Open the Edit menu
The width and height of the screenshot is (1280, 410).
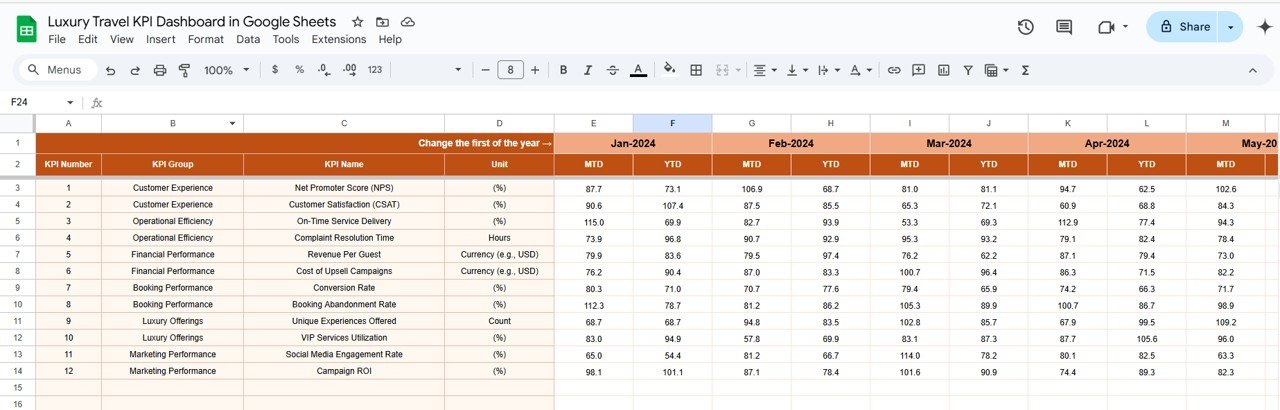tap(88, 39)
